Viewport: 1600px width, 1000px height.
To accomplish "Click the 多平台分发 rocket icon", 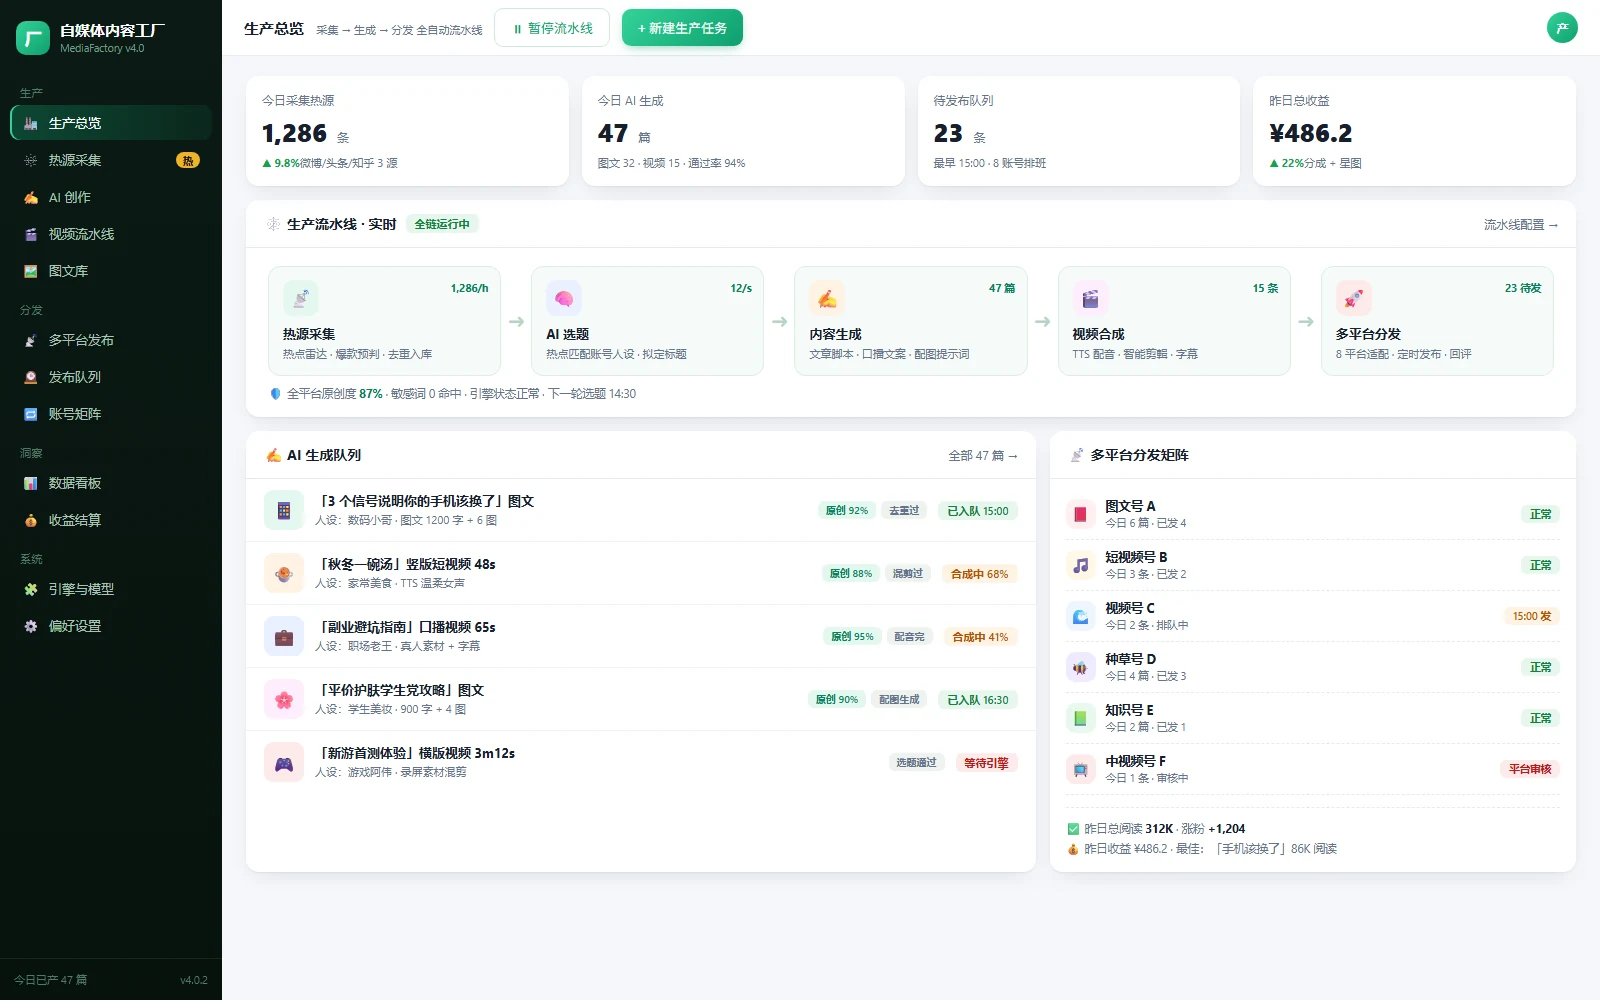I will click(1353, 298).
